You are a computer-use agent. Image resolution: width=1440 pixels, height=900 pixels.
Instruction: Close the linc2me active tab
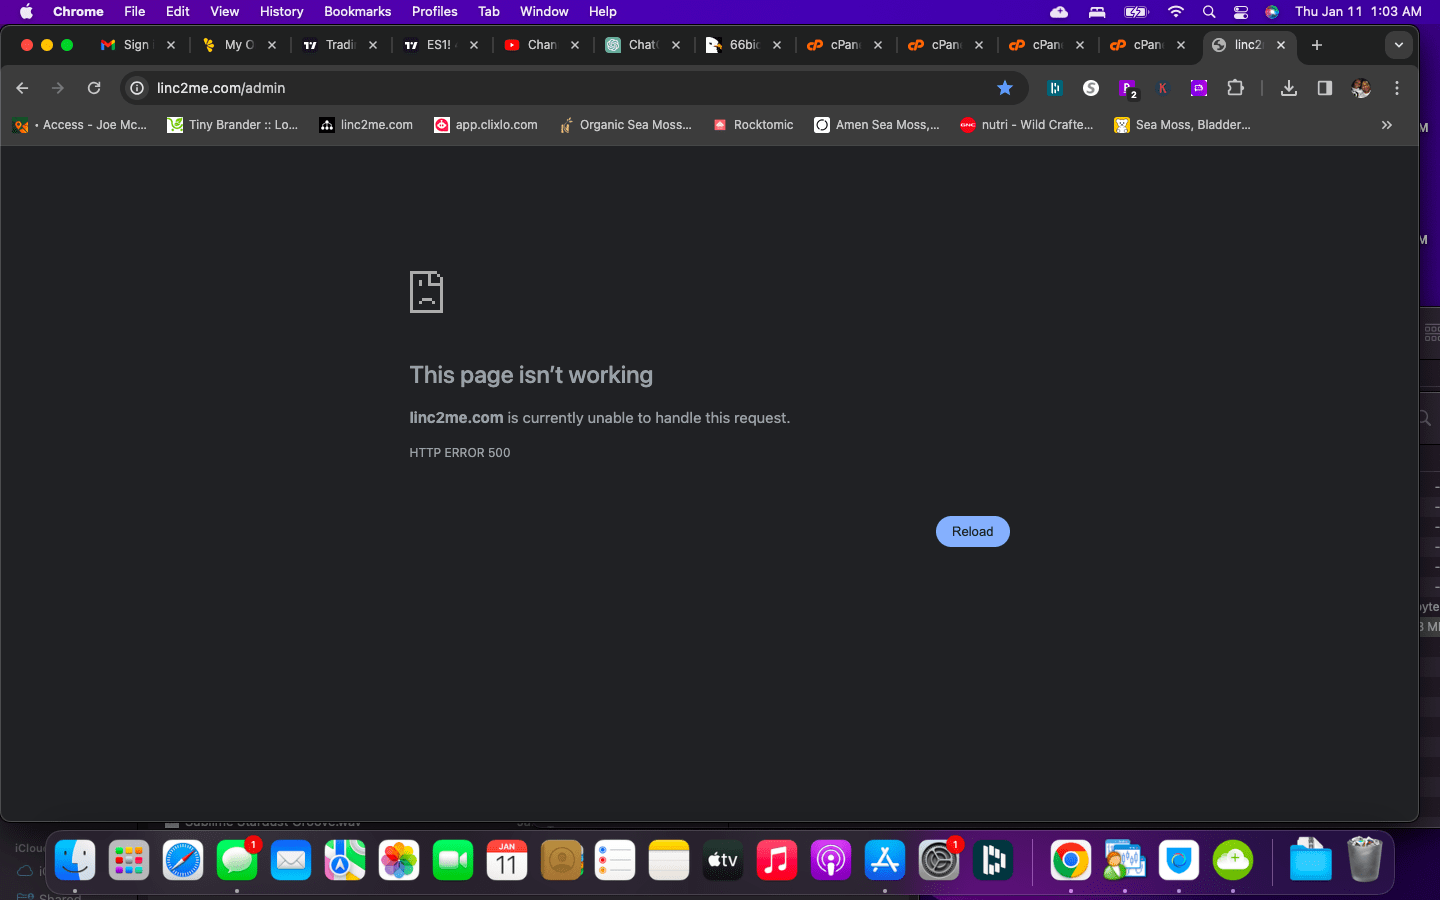tap(1281, 45)
